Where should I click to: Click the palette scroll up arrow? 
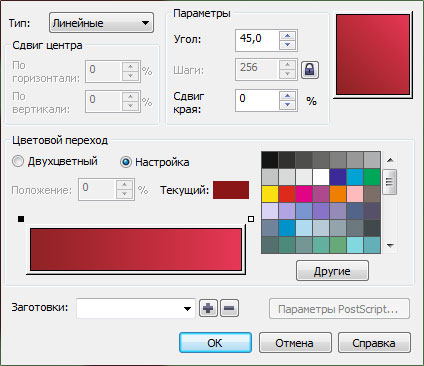390,160
